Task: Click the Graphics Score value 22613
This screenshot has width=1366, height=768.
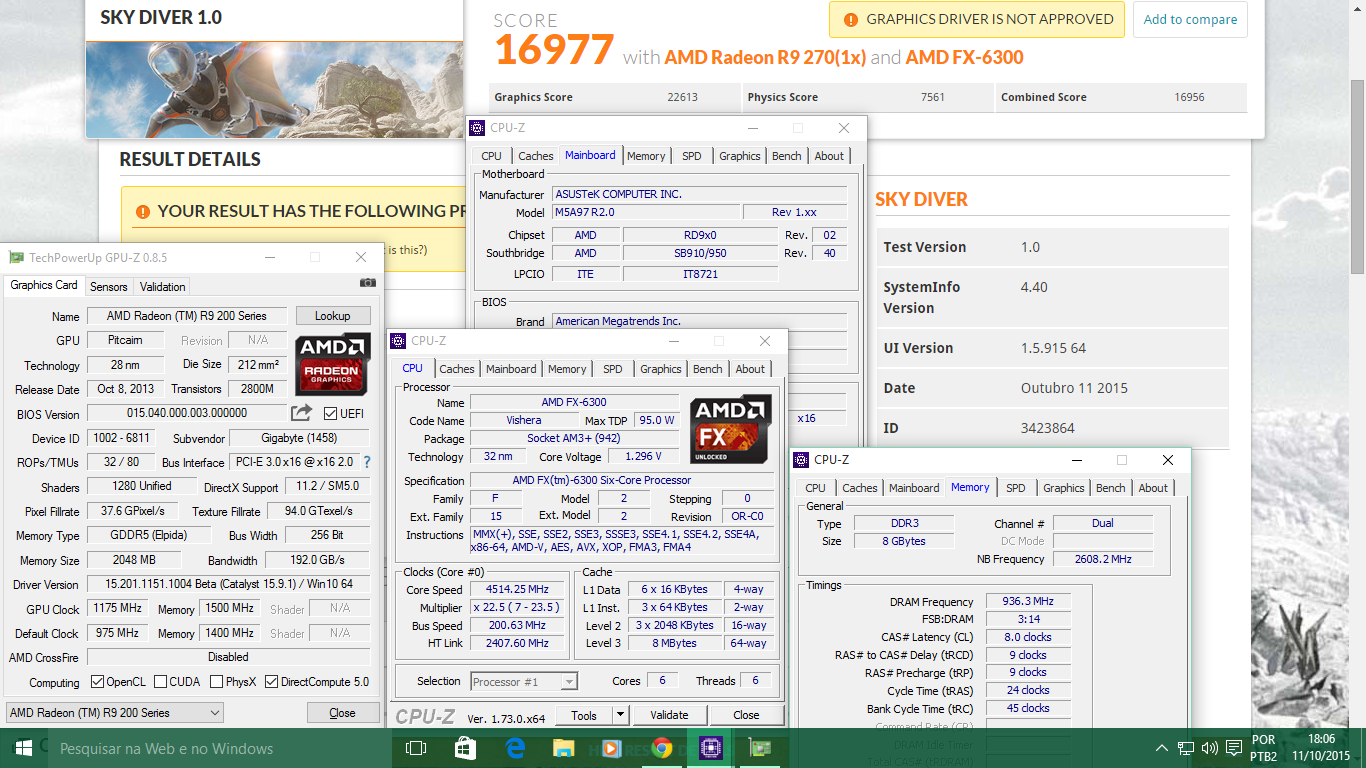Action: [x=682, y=97]
